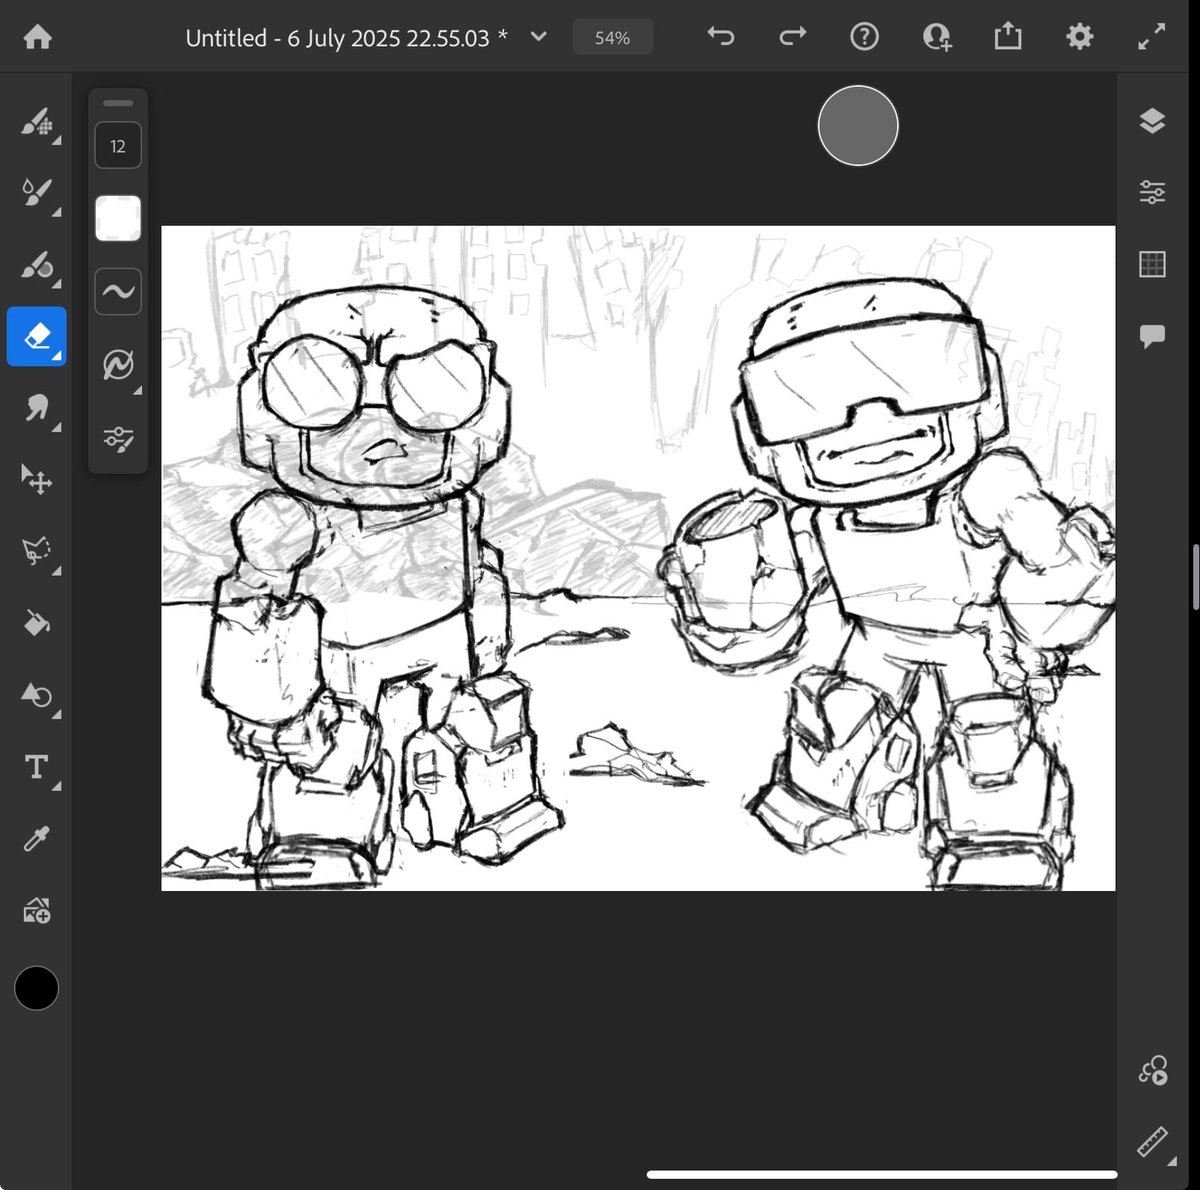Activate the Eyedropper tool
Viewport: 1200px width, 1190px height.
click(37, 839)
